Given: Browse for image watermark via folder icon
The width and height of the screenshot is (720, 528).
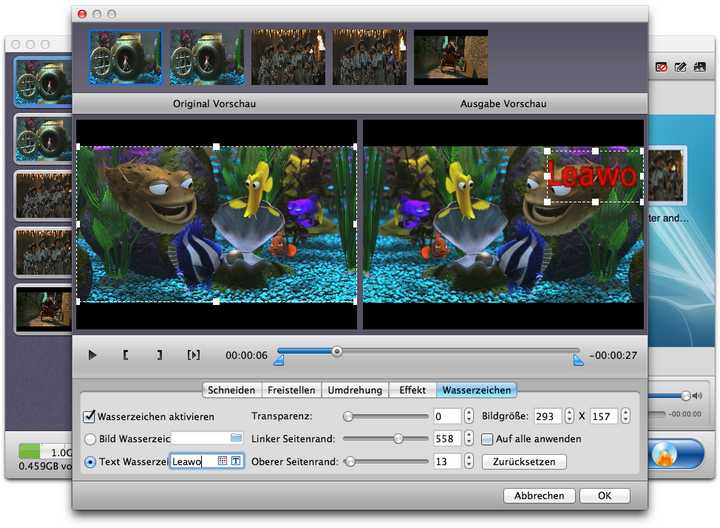Looking at the screenshot, I should point(236,438).
